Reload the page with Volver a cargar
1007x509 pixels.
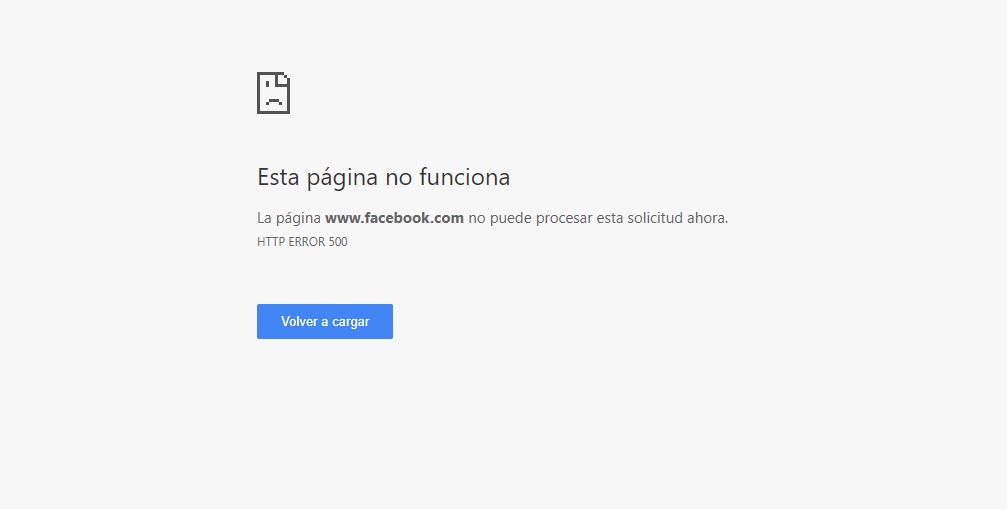tap(325, 322)
